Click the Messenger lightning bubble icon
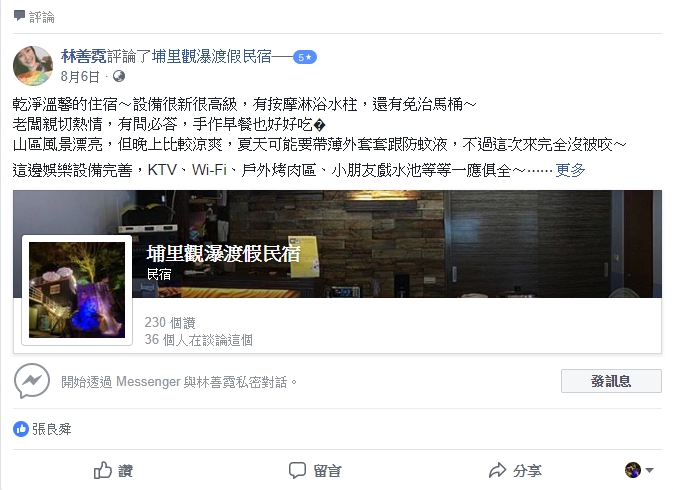This screenshot has width=673, height=490. point(32,381)
